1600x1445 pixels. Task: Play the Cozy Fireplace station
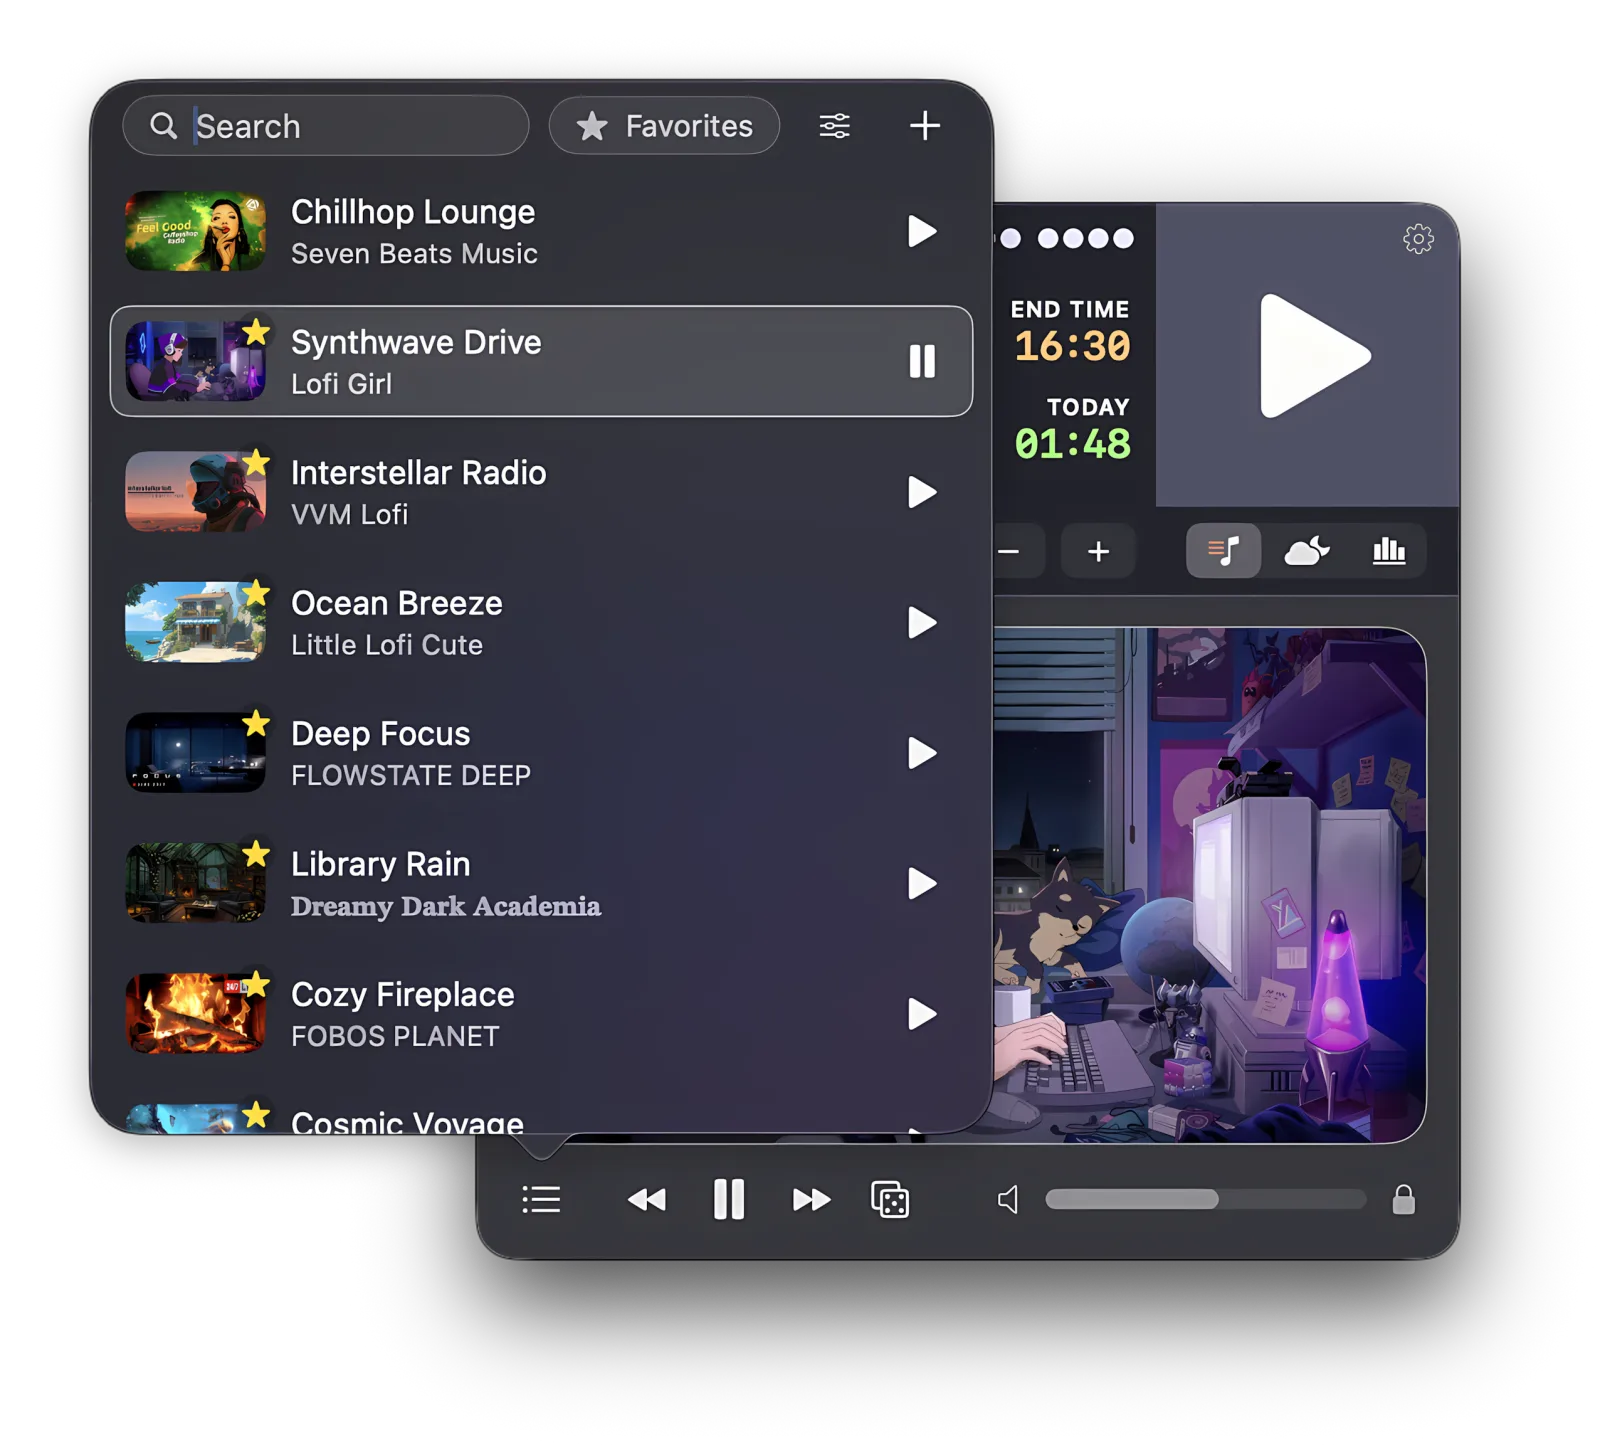pyautogui.click(x=921, y=1014)
